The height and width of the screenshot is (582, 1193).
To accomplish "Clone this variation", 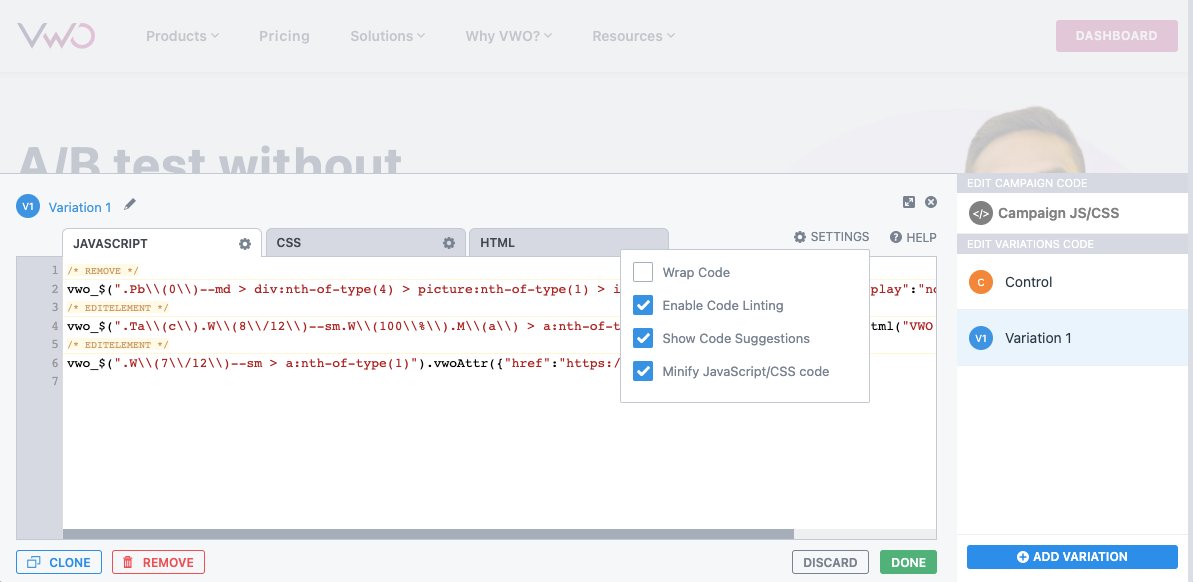I will point(59,562).
